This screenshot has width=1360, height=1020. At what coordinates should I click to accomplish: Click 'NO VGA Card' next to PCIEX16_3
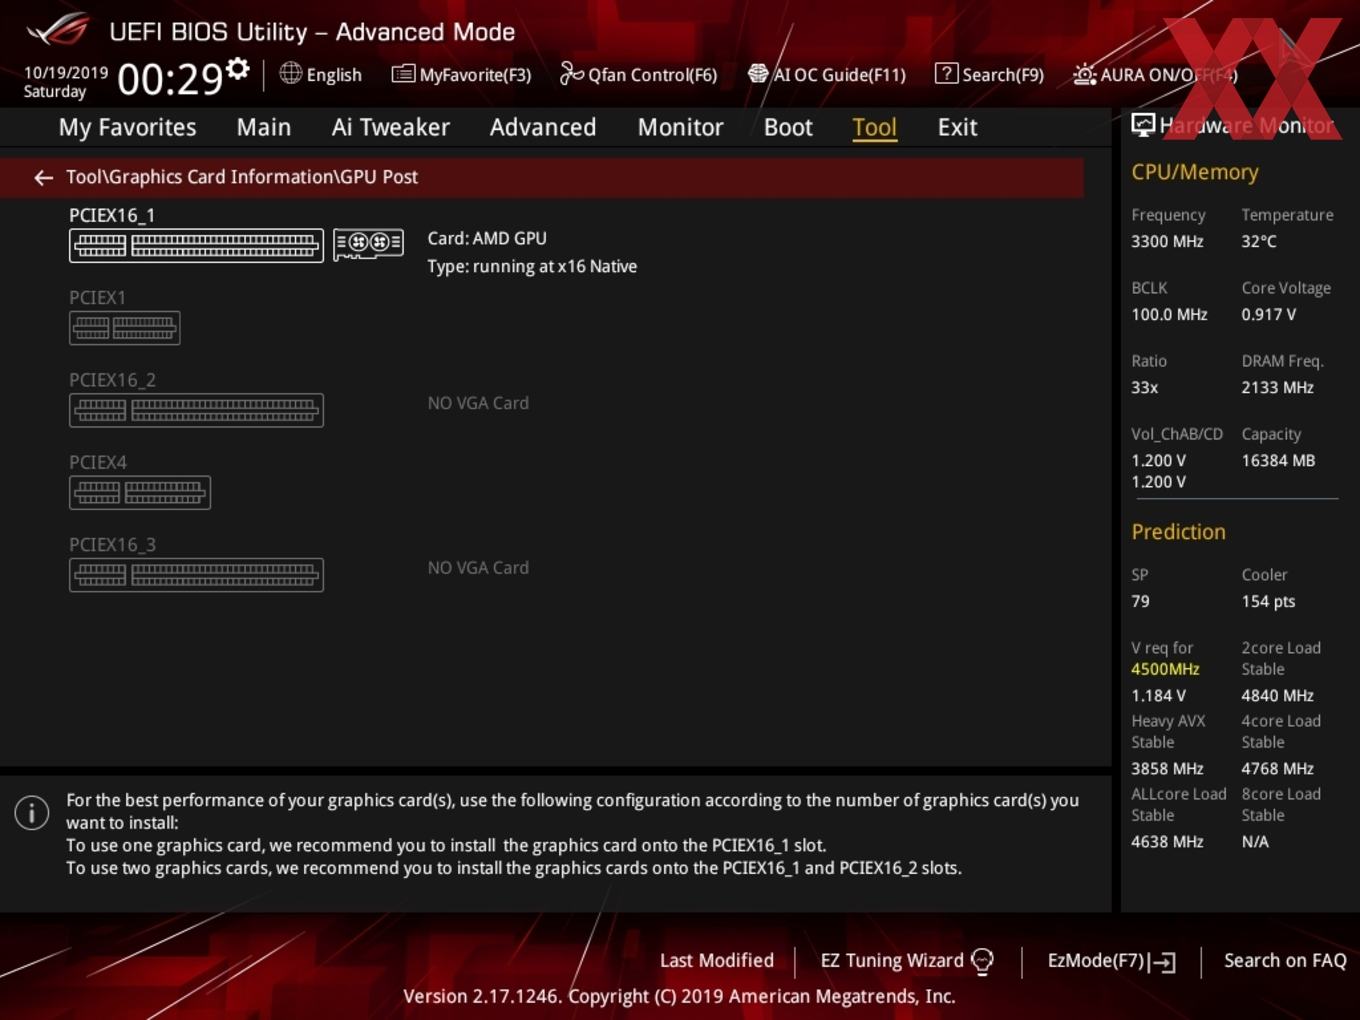[x=478, y=568]
